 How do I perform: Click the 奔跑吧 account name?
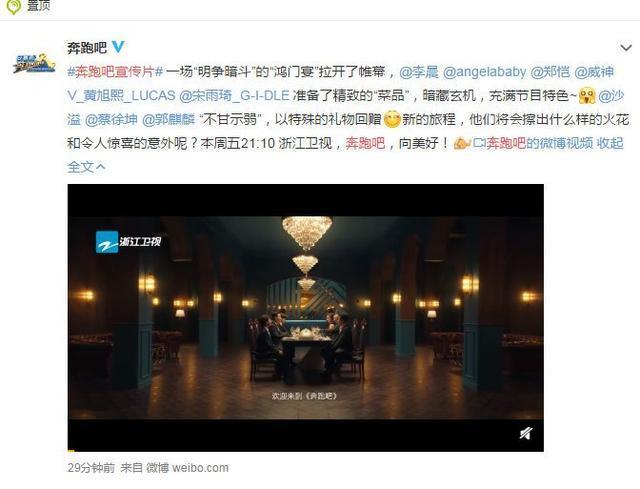coord(87,48)
